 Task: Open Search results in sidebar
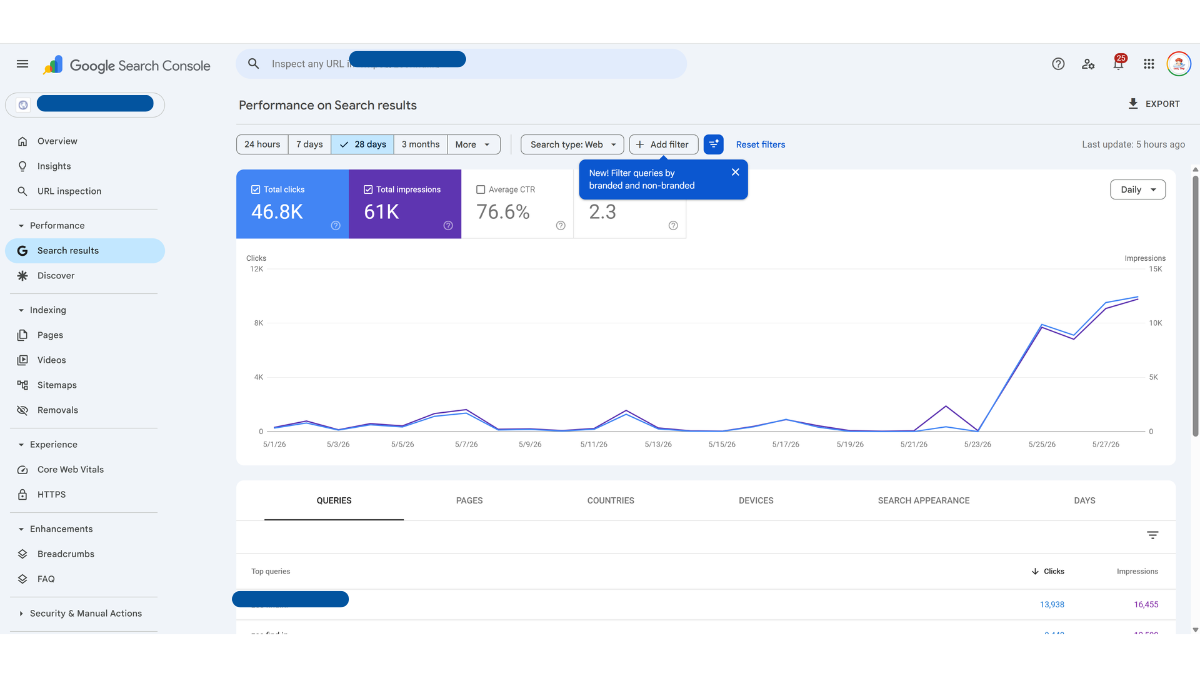click(x=85, y=251)
